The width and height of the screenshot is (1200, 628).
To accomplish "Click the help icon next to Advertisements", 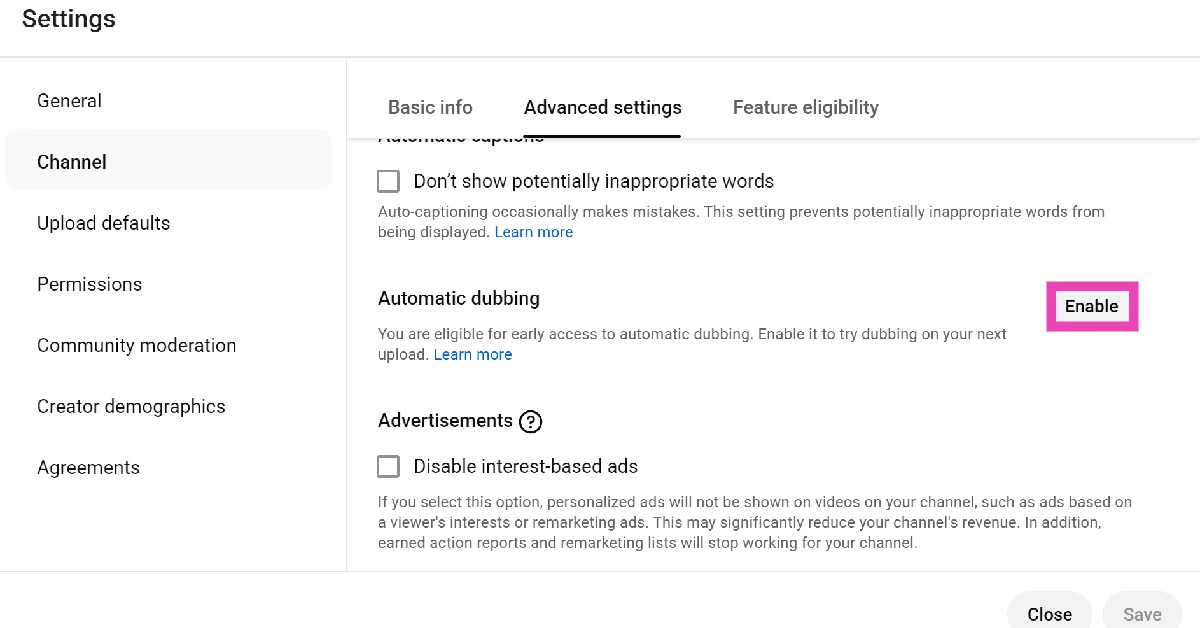I will click(530, 421).
